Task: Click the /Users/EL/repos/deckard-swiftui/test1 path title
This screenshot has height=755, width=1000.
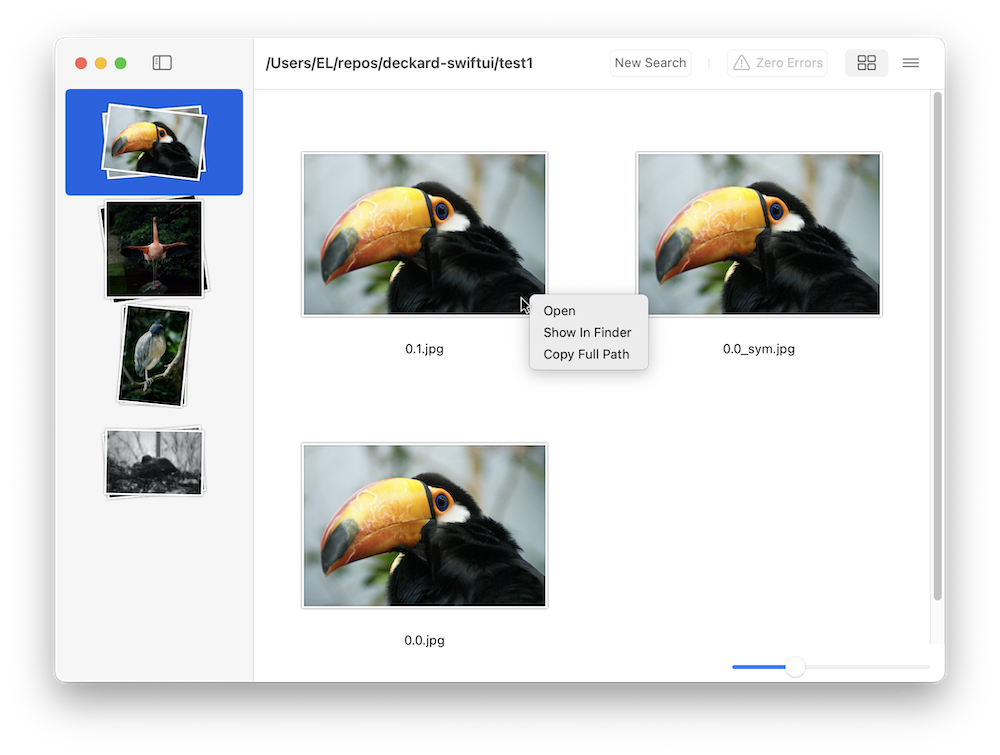Action: [x=399, y=63]
